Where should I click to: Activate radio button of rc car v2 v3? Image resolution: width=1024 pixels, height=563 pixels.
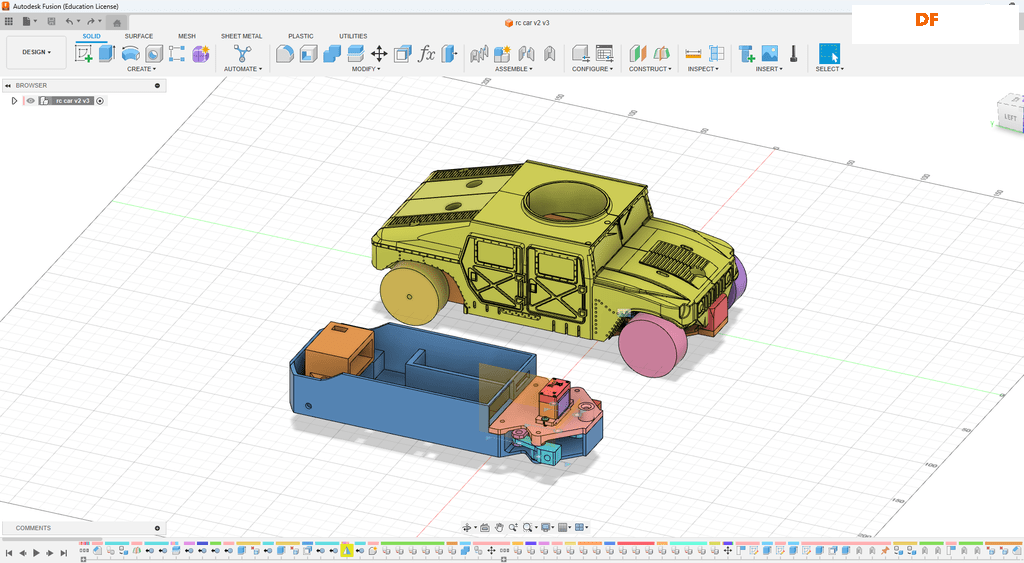pos(100,101)
